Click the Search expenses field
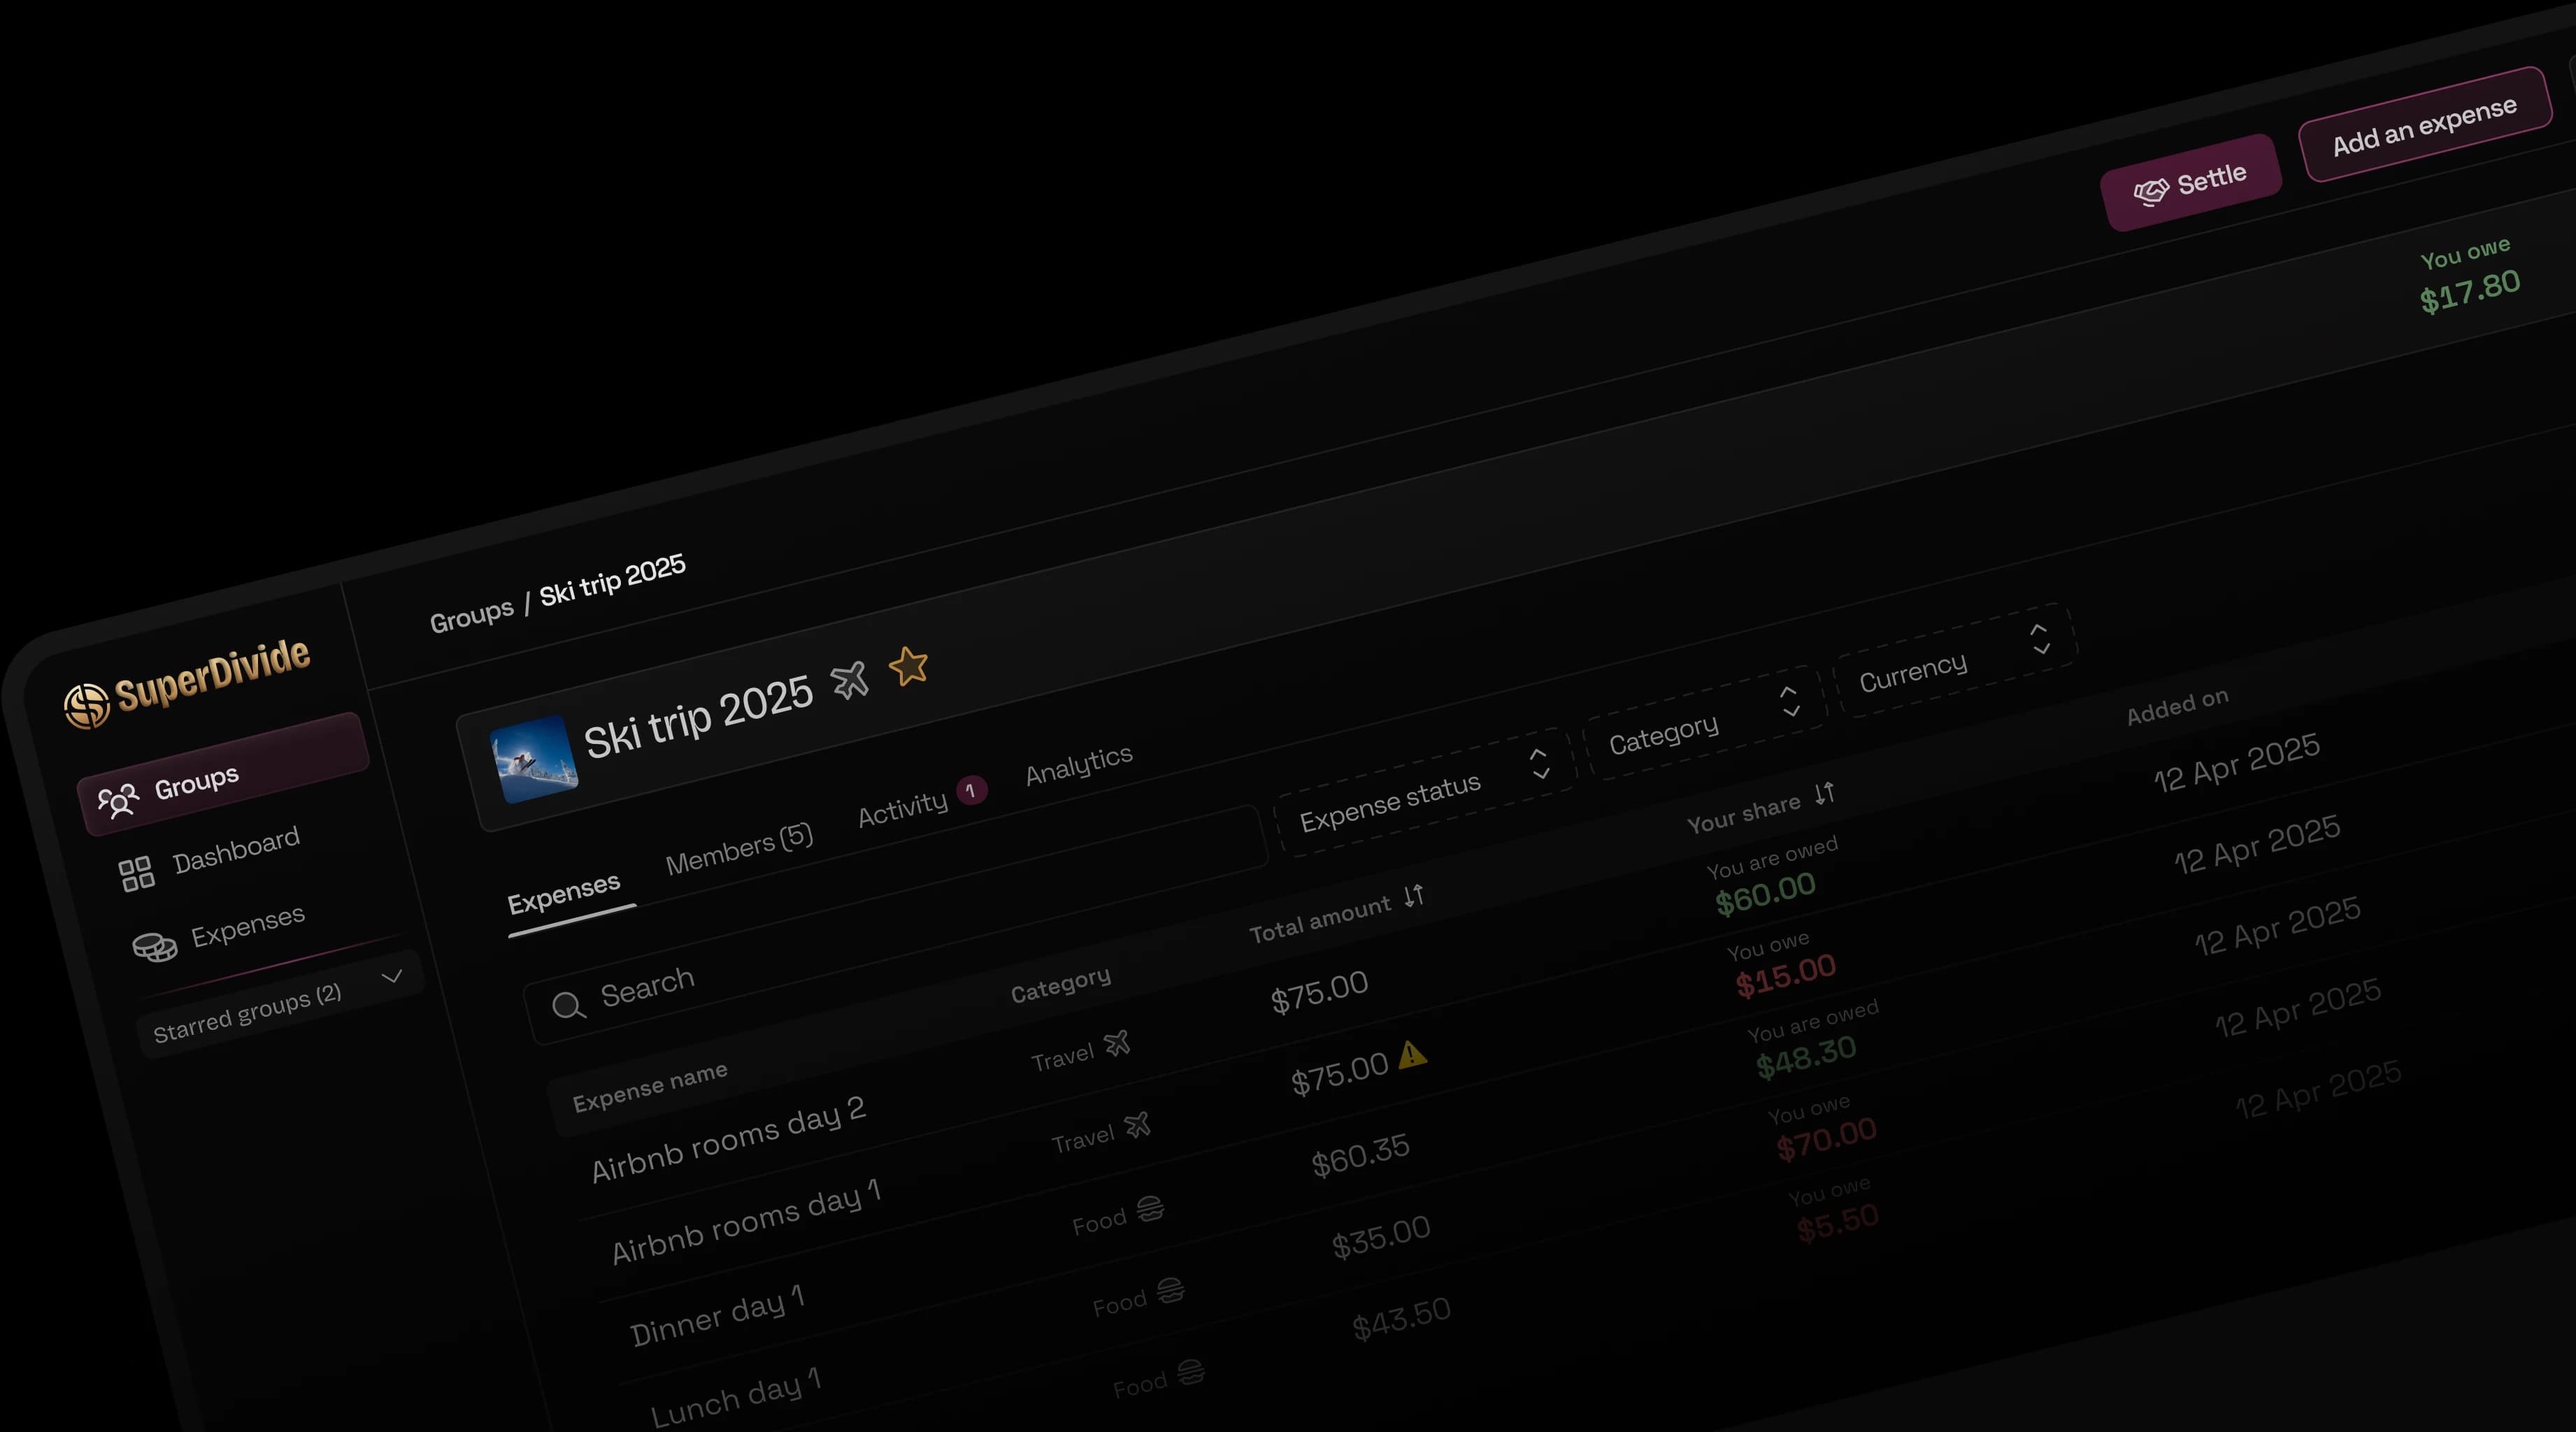Viewport: 2576px width, 1432px height. 895,925
